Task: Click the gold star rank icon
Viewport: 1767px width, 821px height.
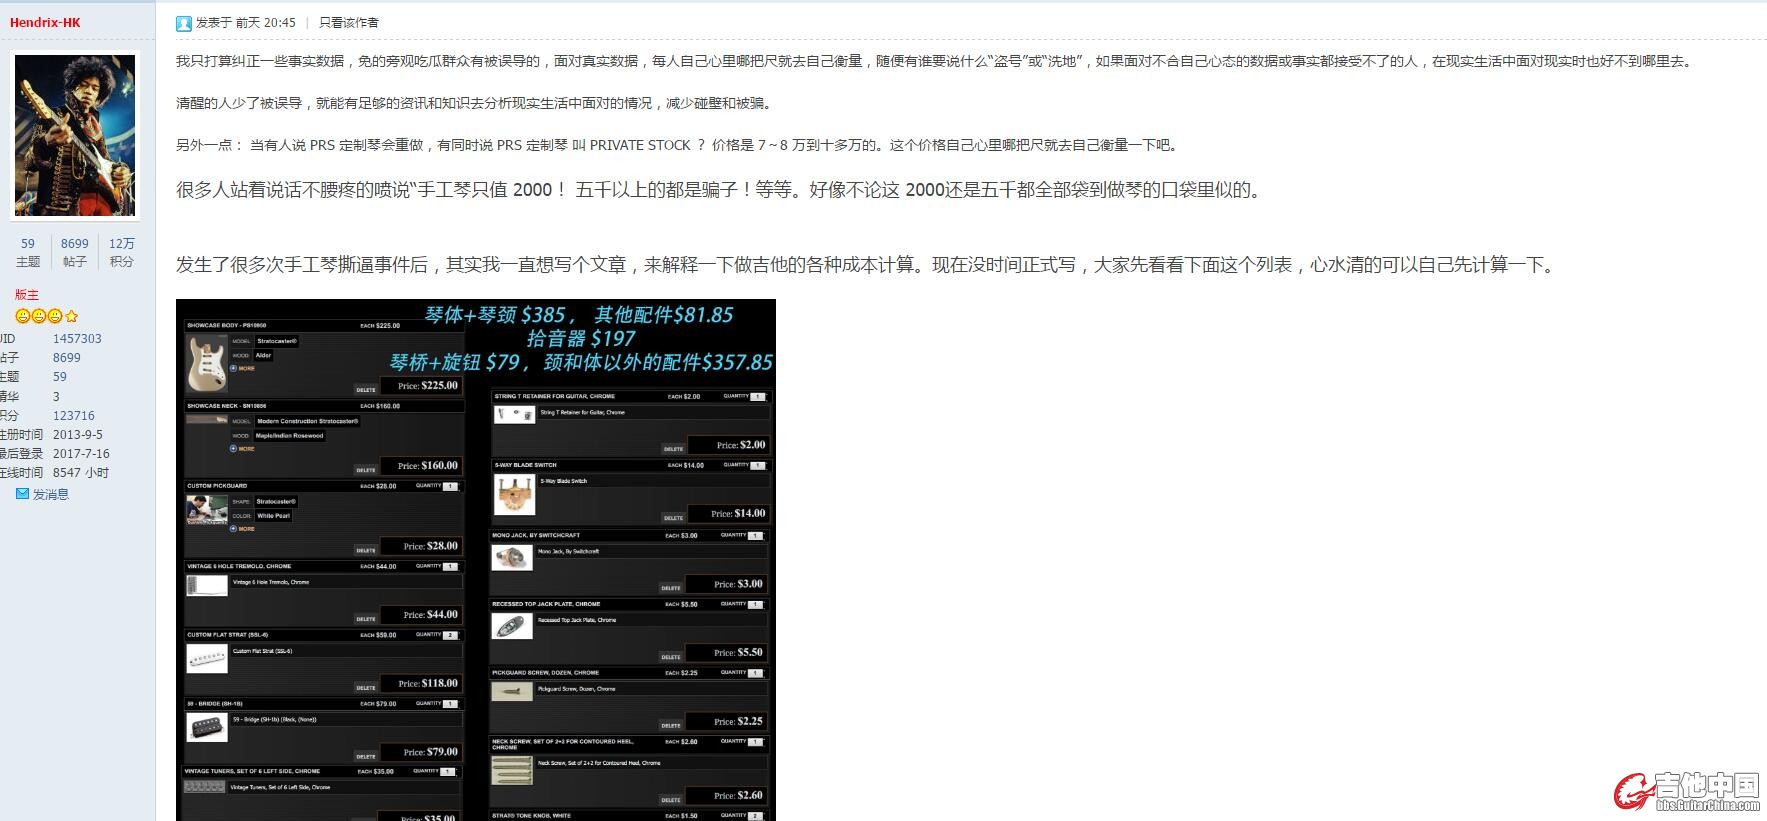Action: (x=71, y=316)
